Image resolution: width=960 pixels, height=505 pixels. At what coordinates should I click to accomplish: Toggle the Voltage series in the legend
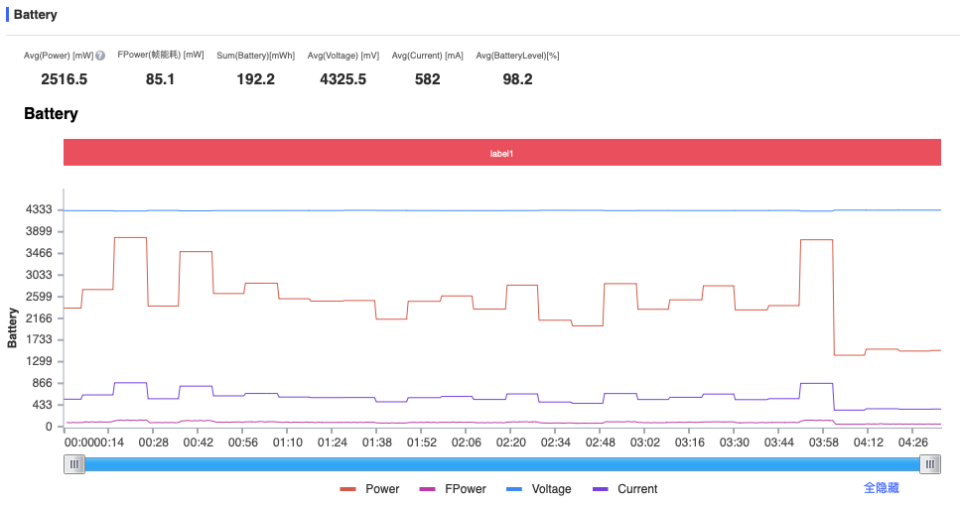(539, 489)
